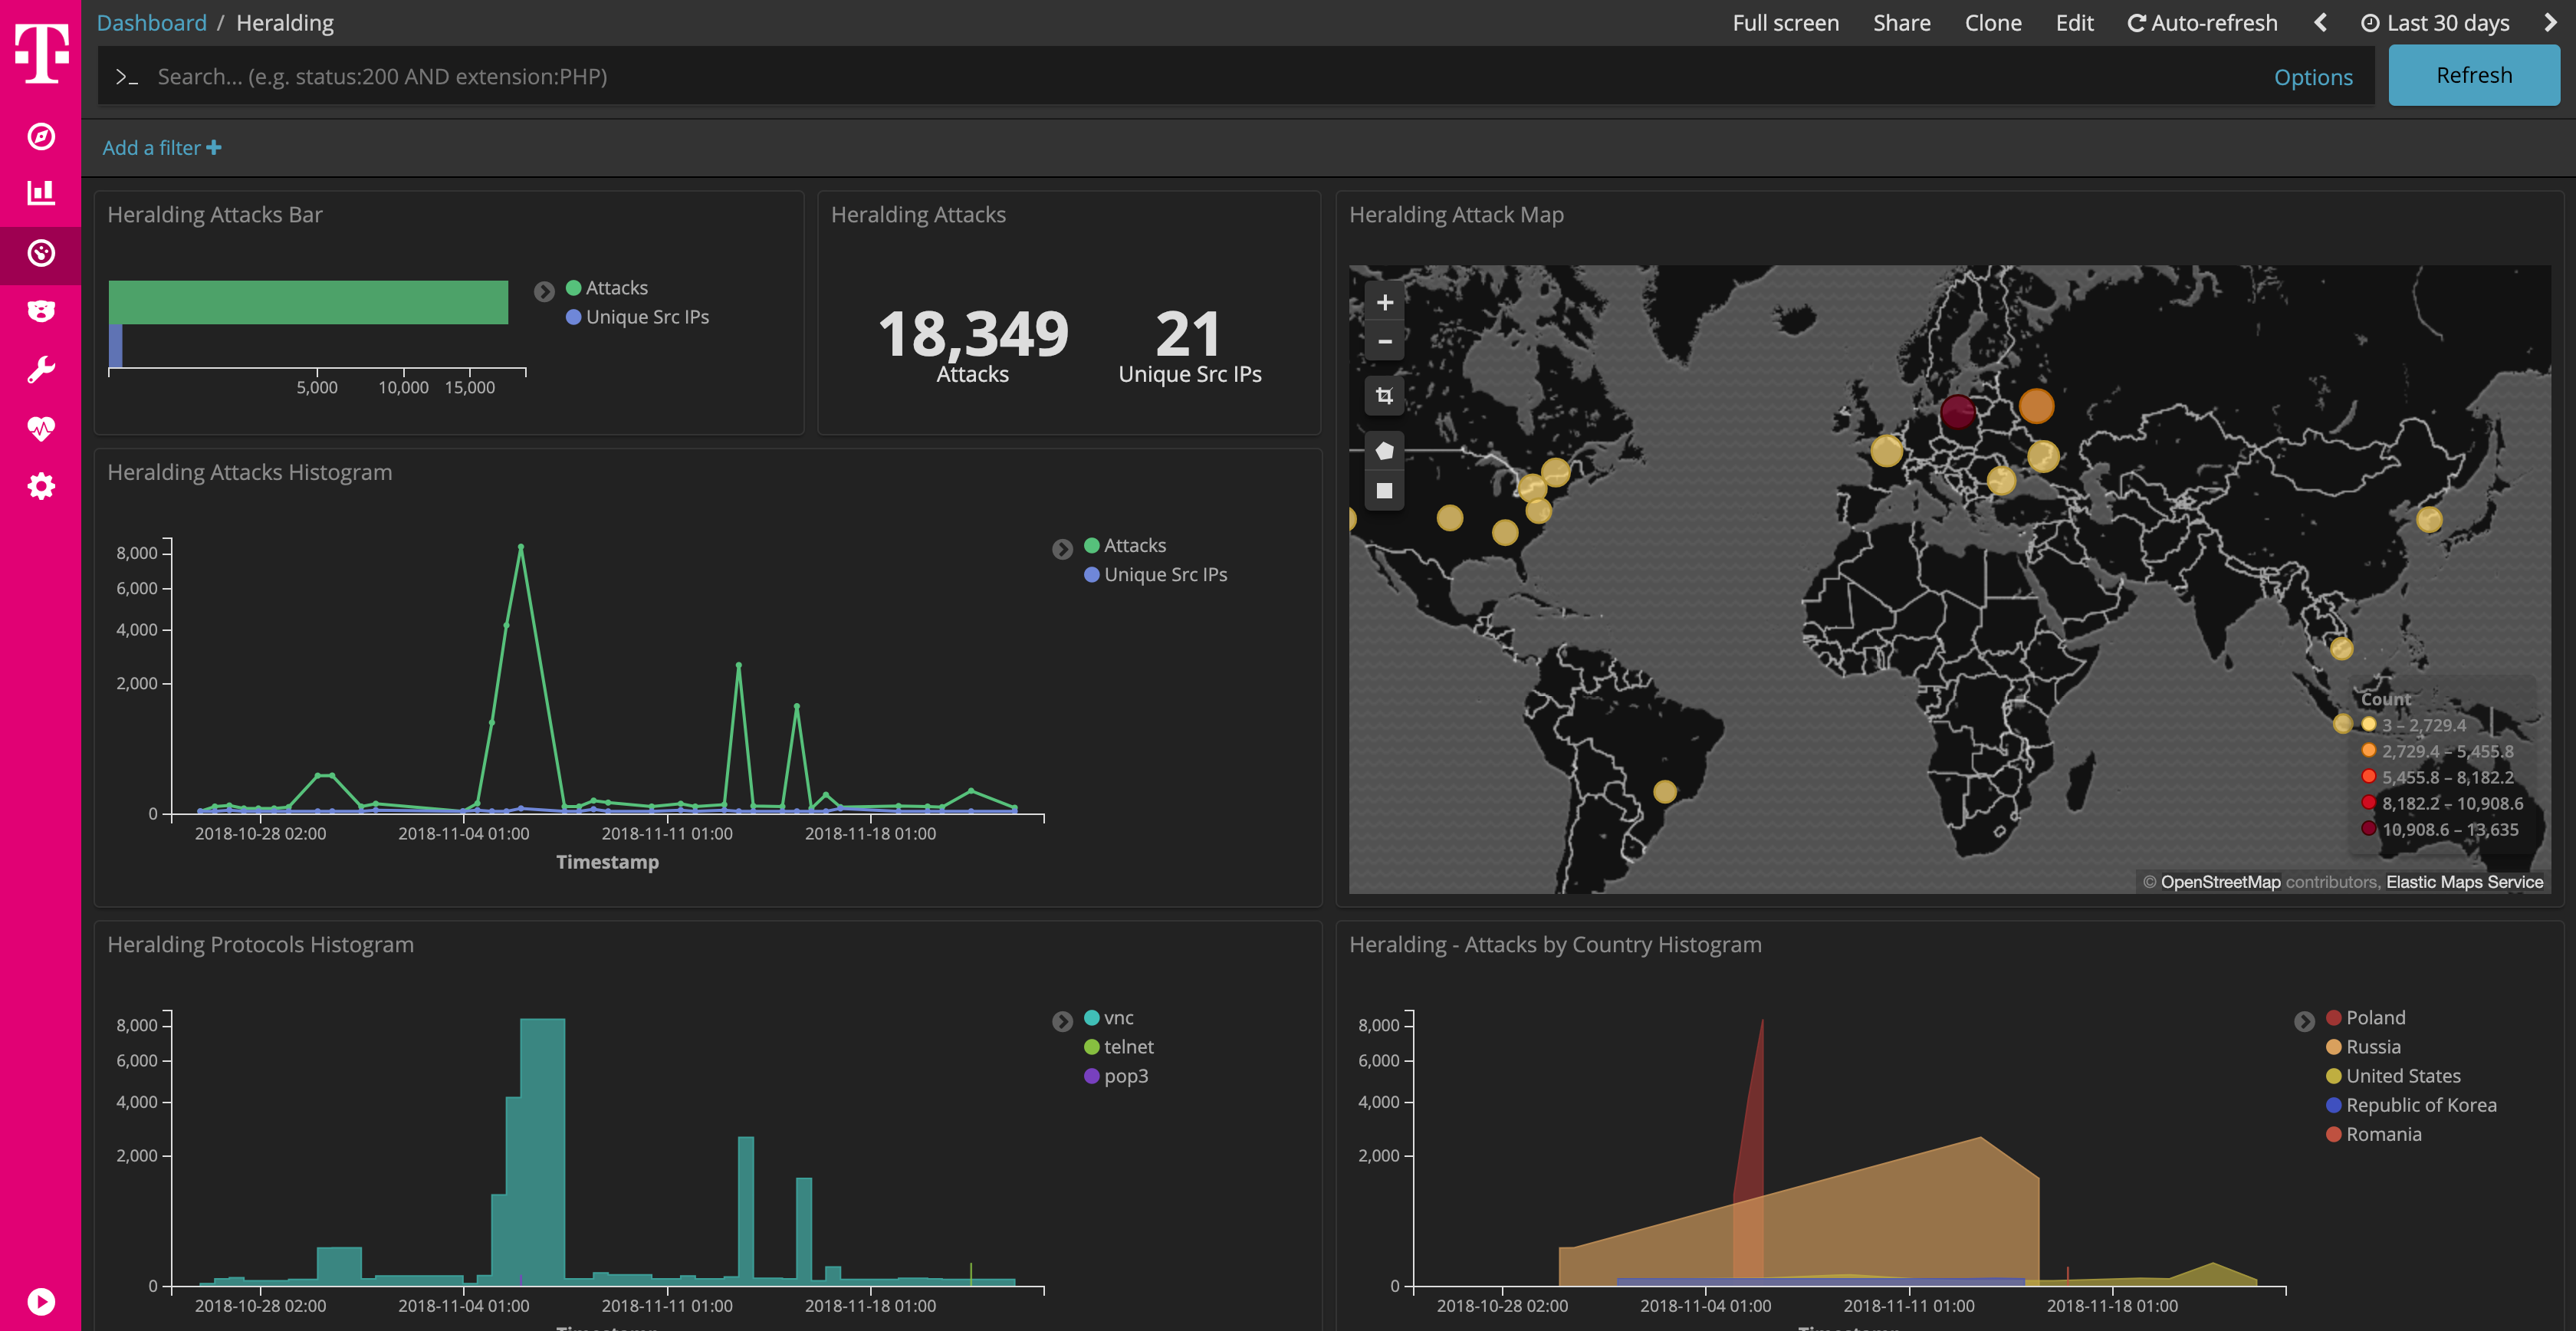Select the rectangle draw tool on the map

pyautogui.click(x=1384, y=490)
